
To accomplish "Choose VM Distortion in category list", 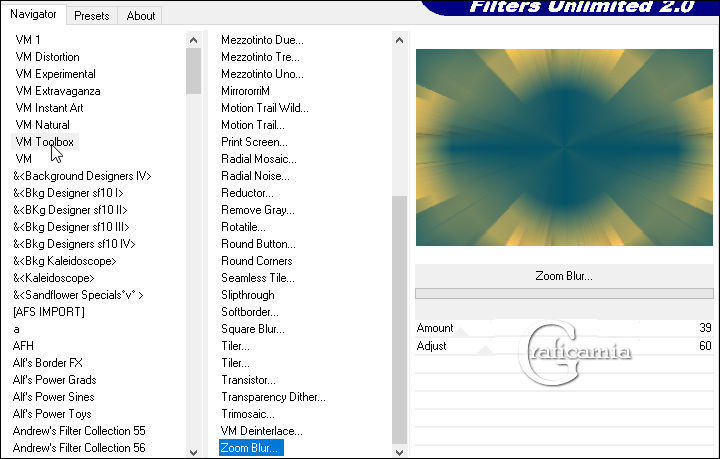I will tap(47, 57).
